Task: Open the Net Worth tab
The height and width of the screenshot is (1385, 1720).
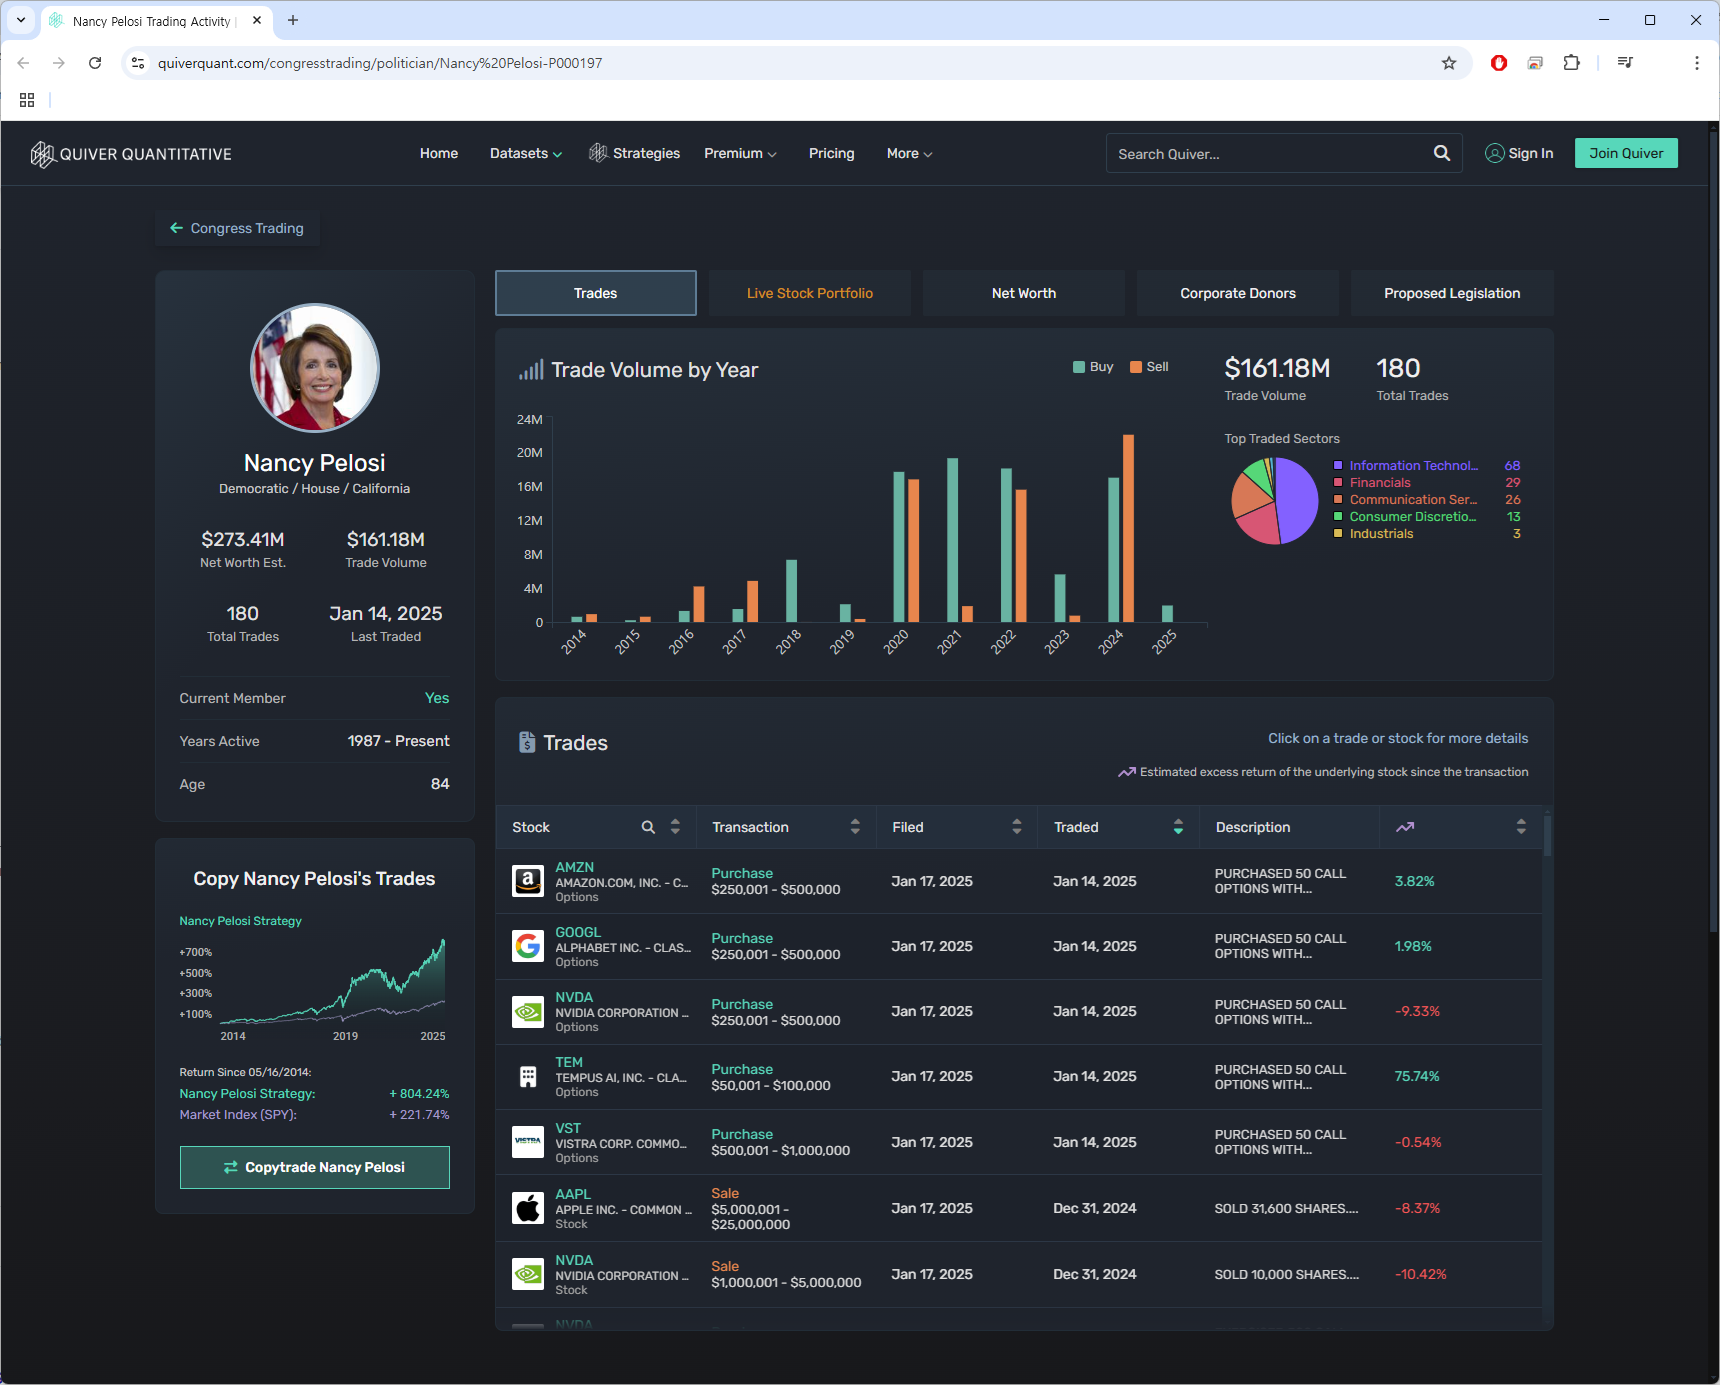Action: (x=1024, y=293)
